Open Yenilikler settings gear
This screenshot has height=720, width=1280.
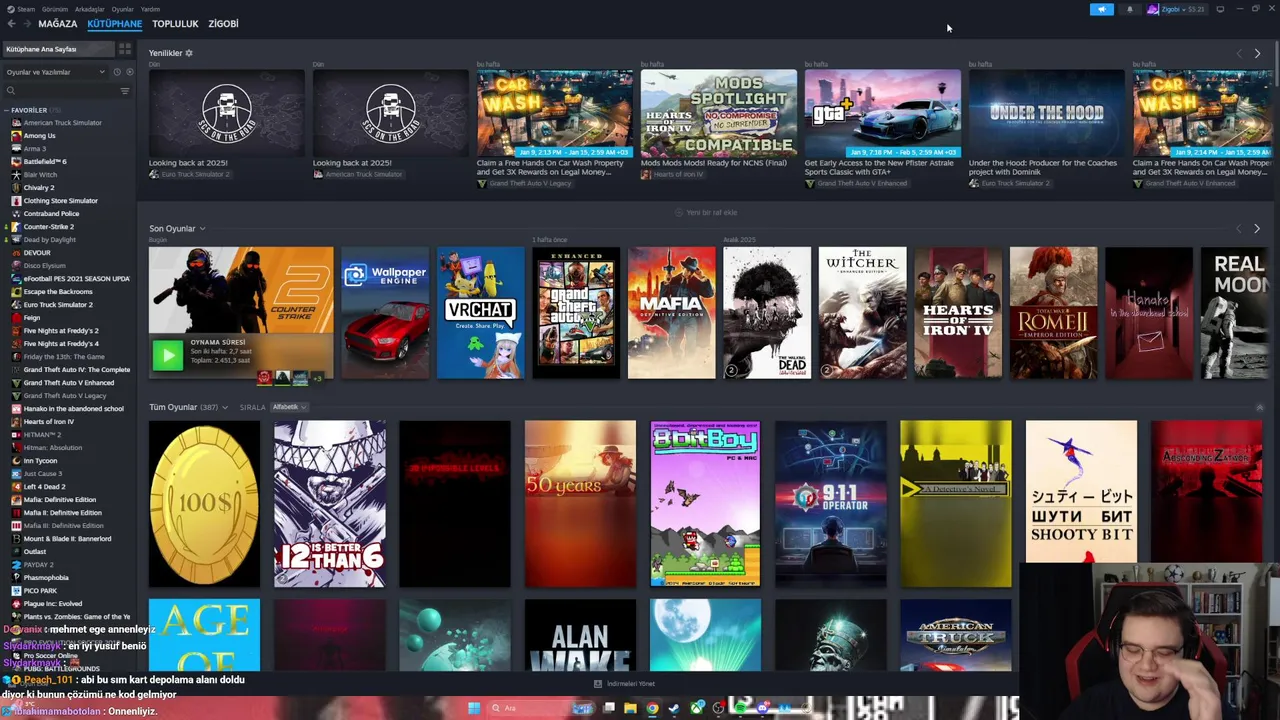pyautogui.click(x=189, y=53)
